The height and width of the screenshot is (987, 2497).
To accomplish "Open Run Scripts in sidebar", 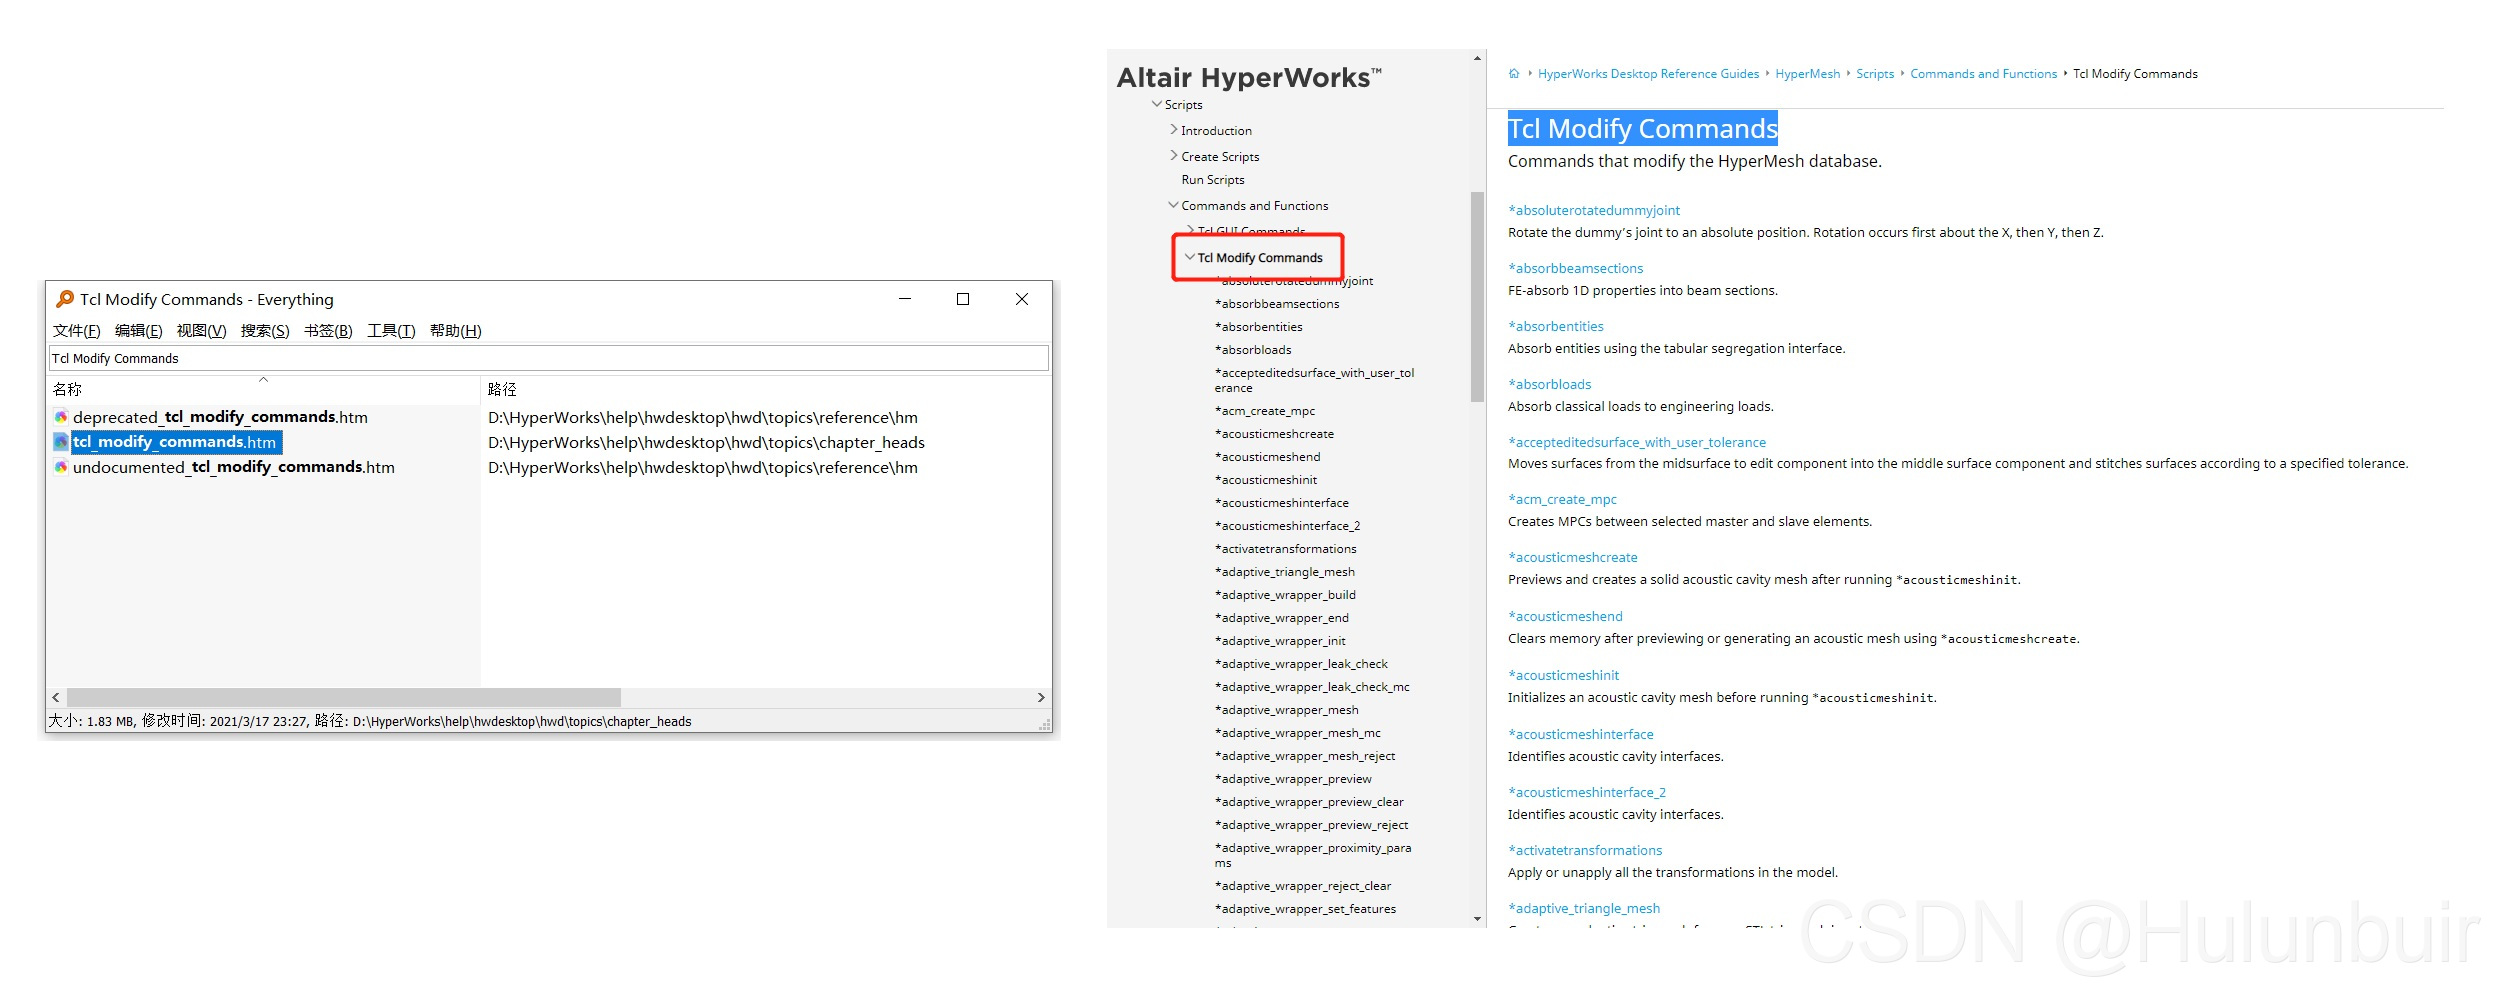I will click(x=1213, y=180).
